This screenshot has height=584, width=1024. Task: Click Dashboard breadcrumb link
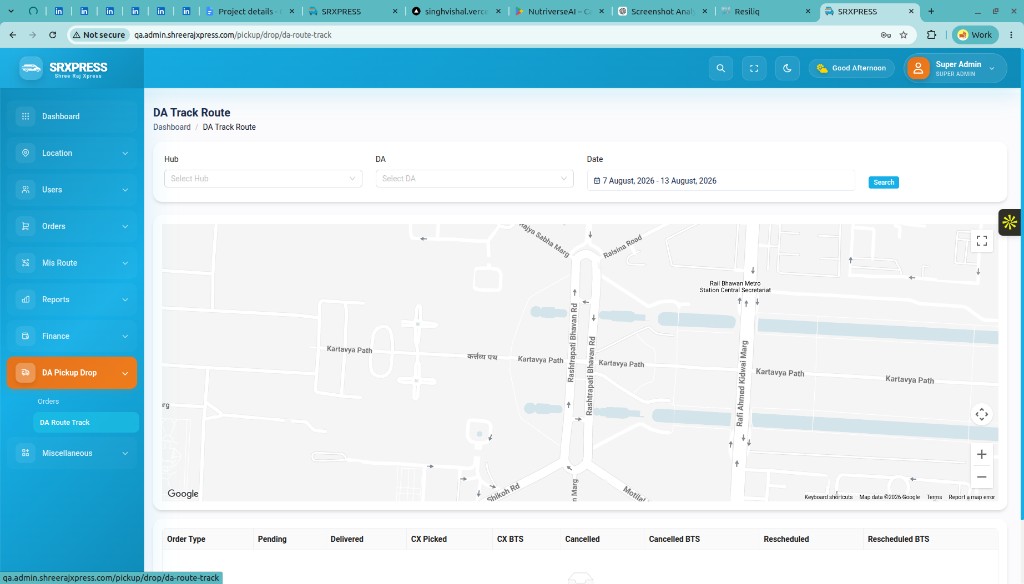pyautogui.click(x=172, y=127)
